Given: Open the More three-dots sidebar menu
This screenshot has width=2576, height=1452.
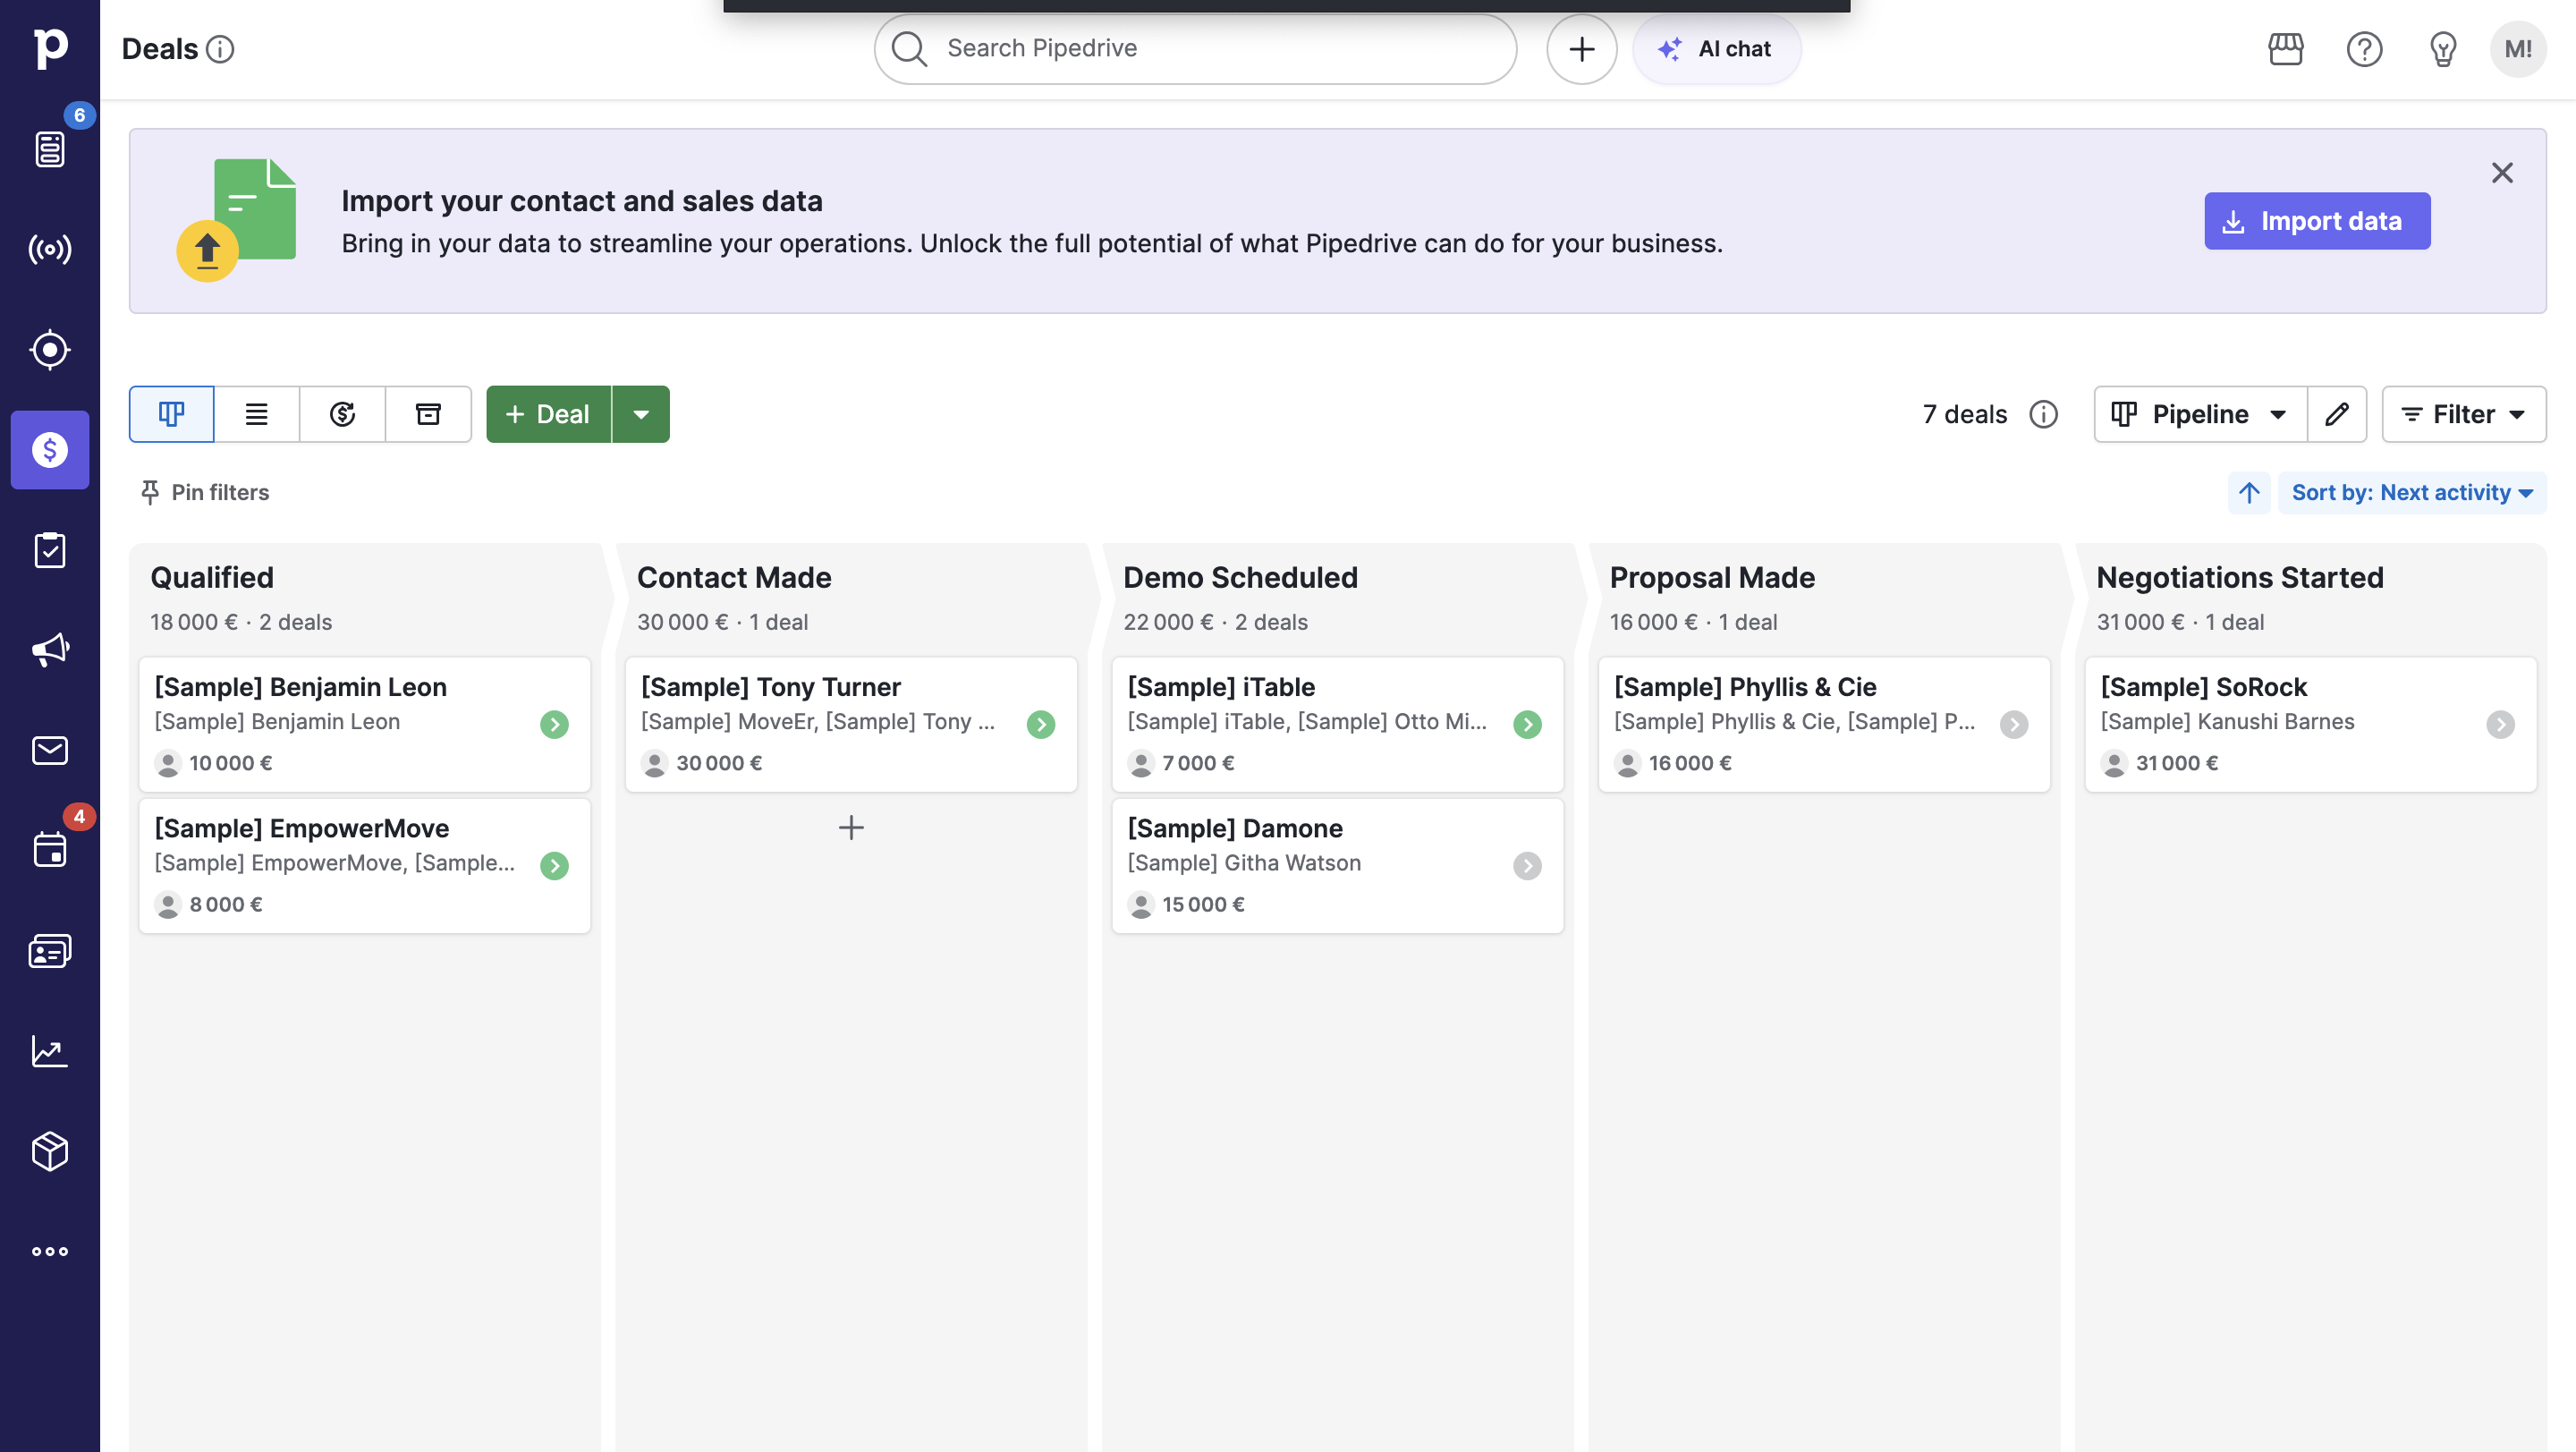Looking at the screenshot, I should click(x=50, y=1251).
